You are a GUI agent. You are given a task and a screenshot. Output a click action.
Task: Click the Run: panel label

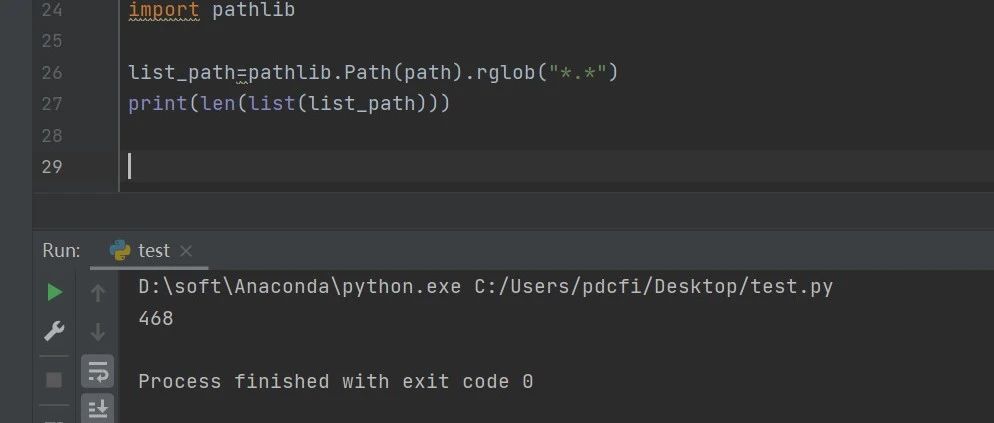click(61, 251)
